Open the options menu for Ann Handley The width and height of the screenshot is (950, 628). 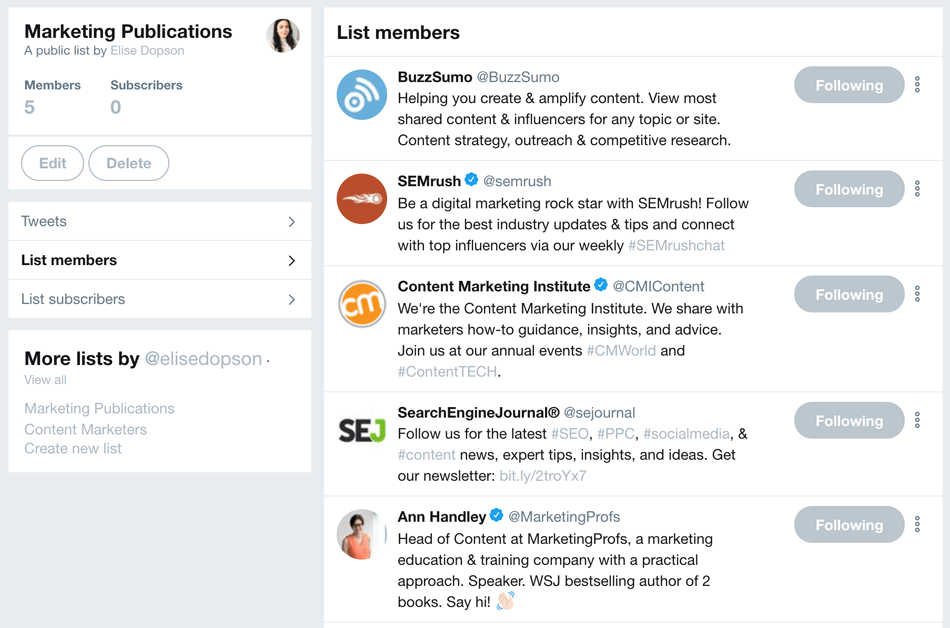click(x=917, y=524)
